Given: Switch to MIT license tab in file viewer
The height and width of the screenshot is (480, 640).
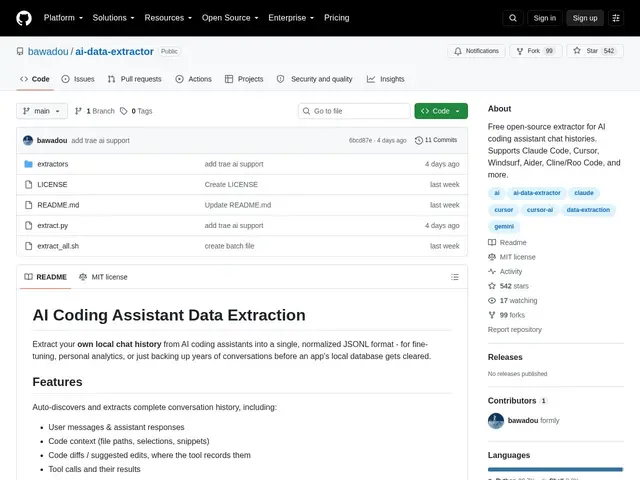Looking at the screenshot, I should pos(103,277).
